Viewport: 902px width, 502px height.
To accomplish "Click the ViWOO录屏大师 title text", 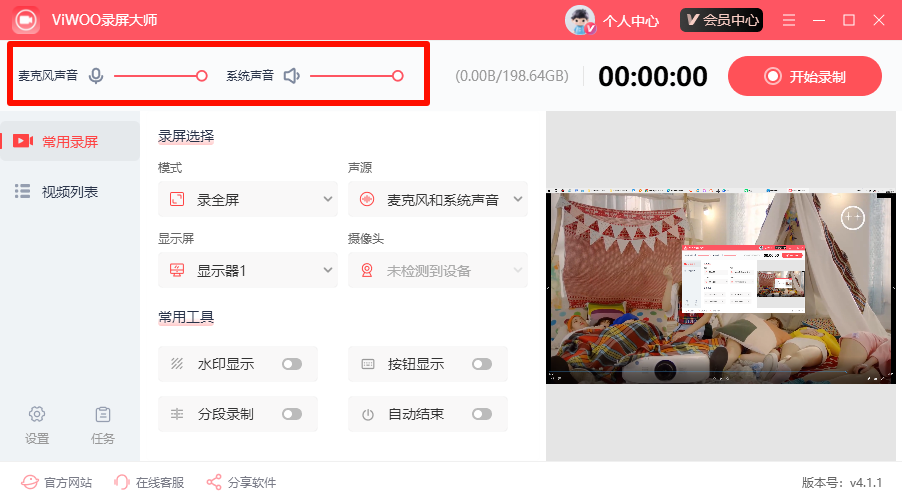I will [104, 20].
